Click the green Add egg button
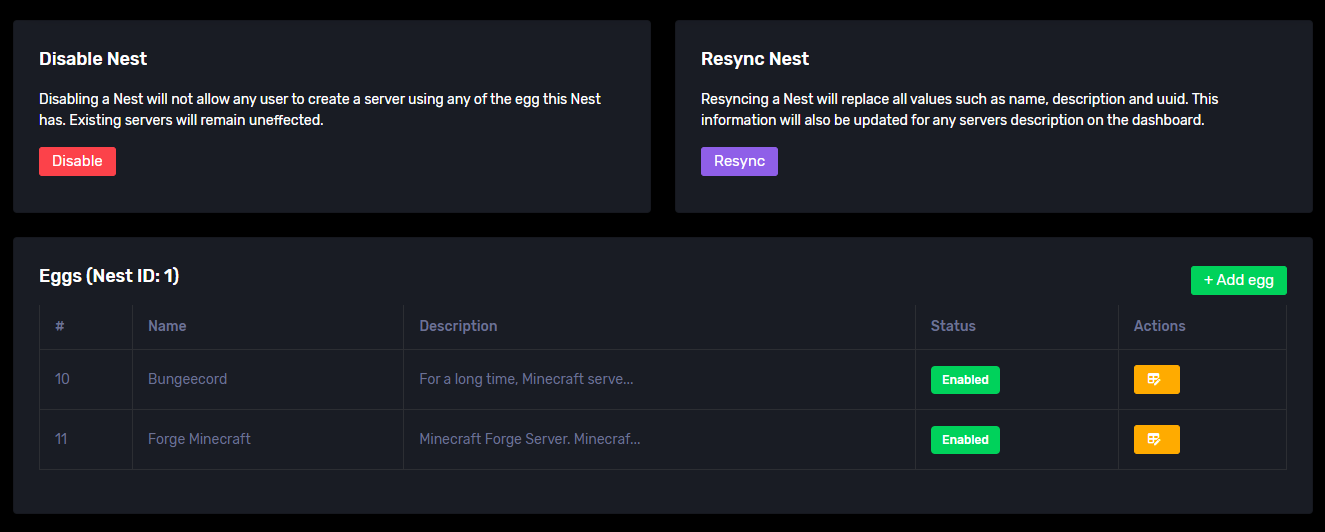Screen dimensions: 1325x532 1238,280
